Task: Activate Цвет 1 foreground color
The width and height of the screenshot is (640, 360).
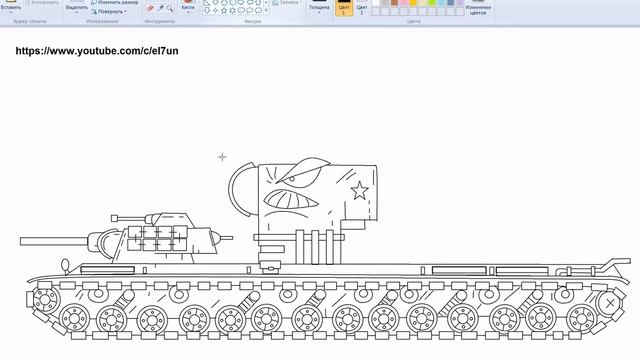Action: coord(344,8)
